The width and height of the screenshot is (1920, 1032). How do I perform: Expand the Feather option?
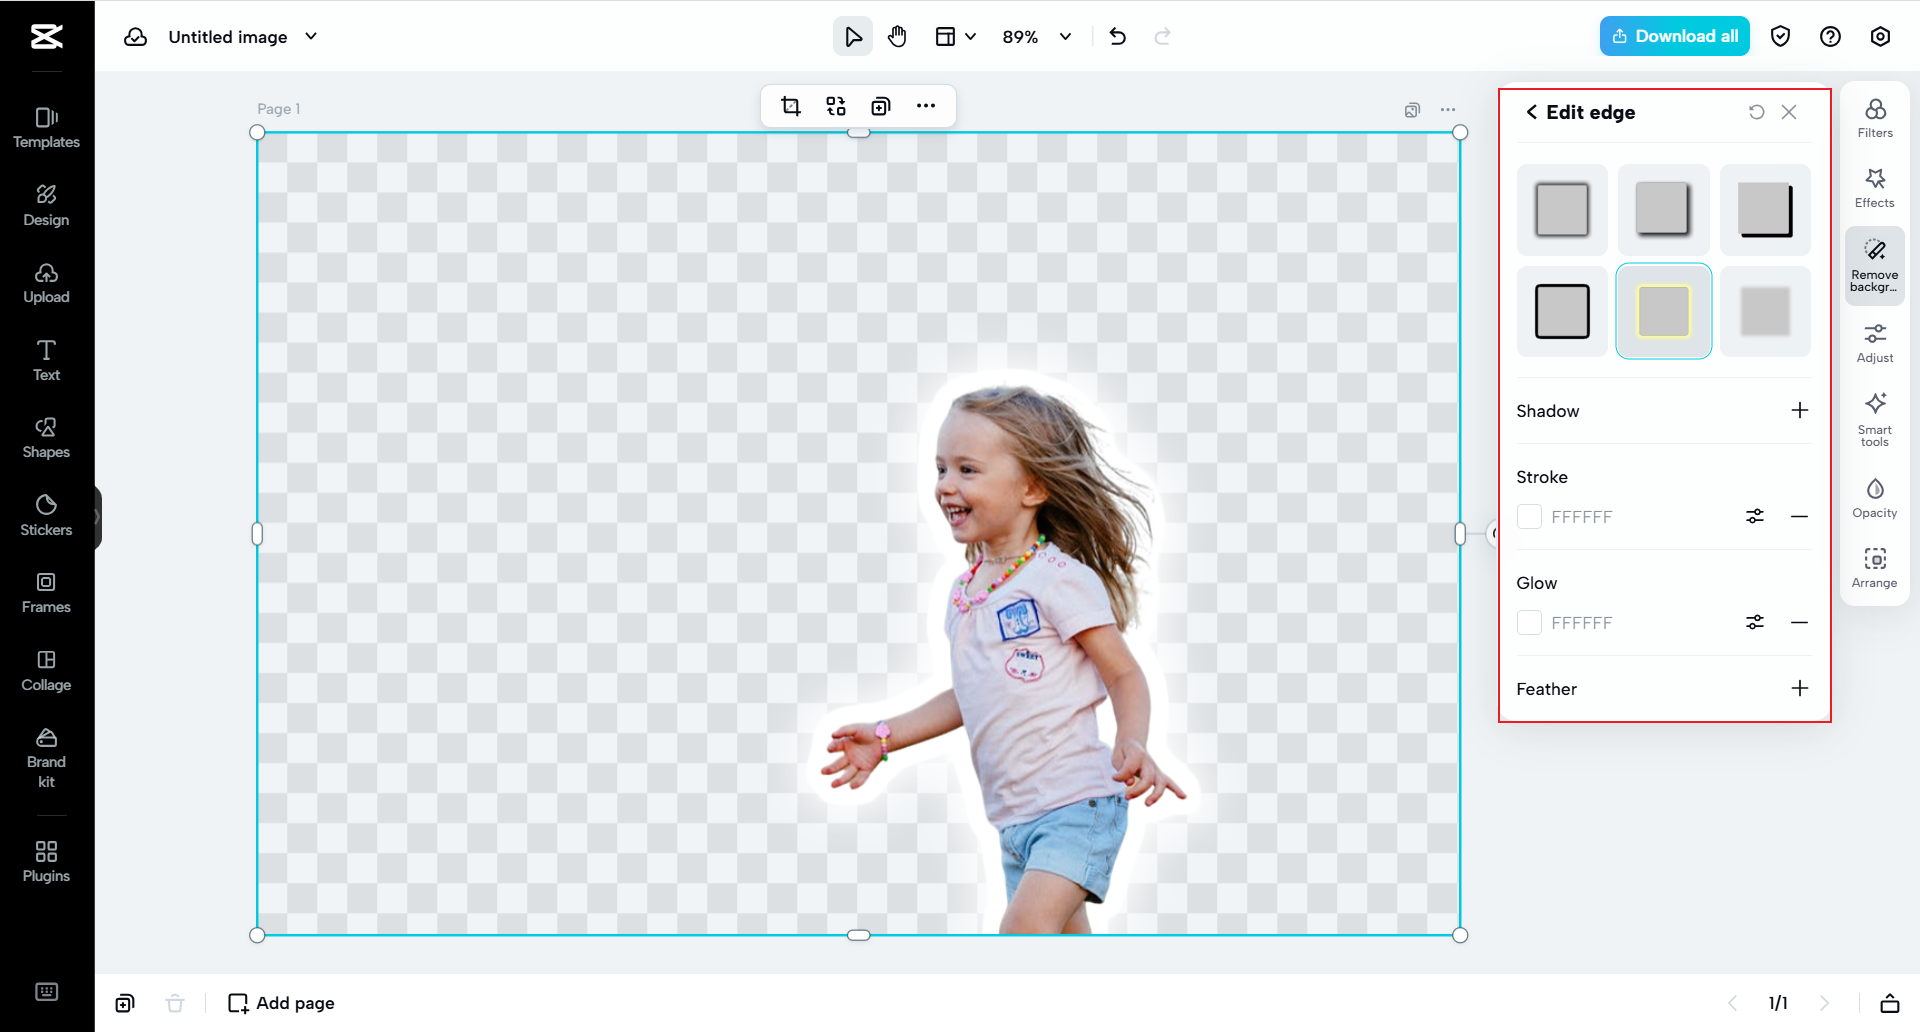[x=1799, y=688]
